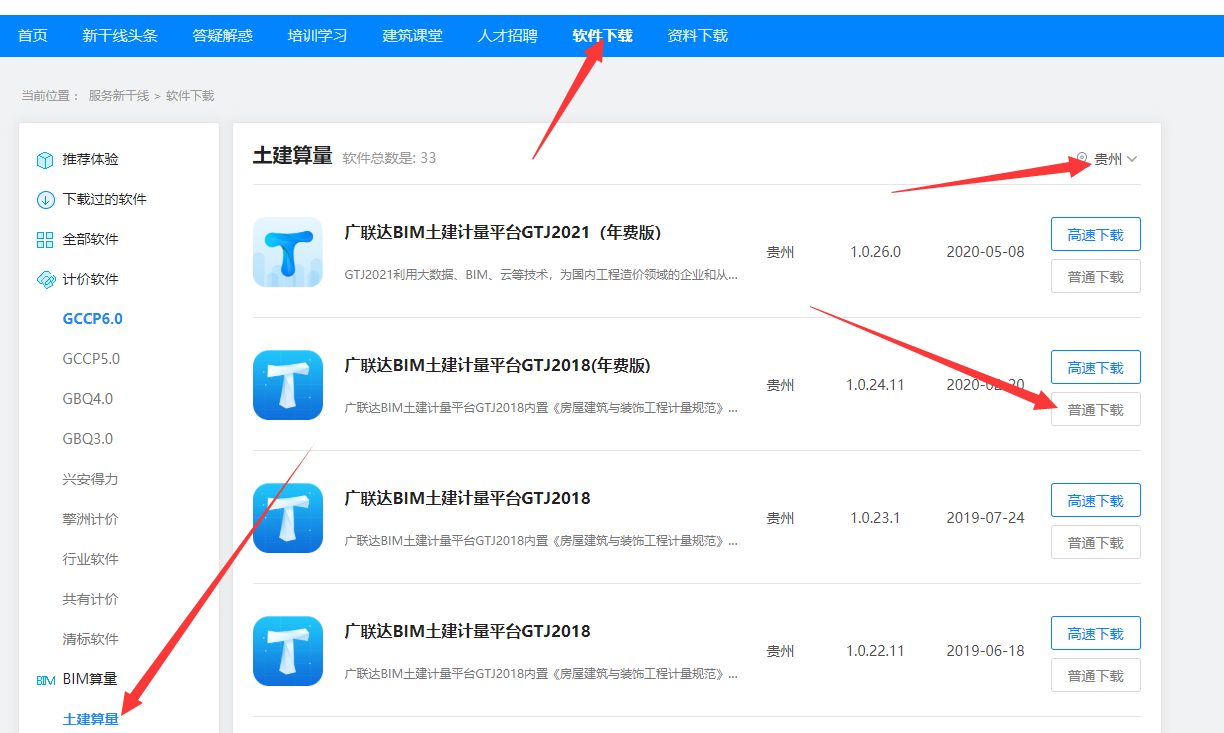The image size is (1224, 733).
Task: Open the 资料下载 nav tab
Action: point(697,36)
